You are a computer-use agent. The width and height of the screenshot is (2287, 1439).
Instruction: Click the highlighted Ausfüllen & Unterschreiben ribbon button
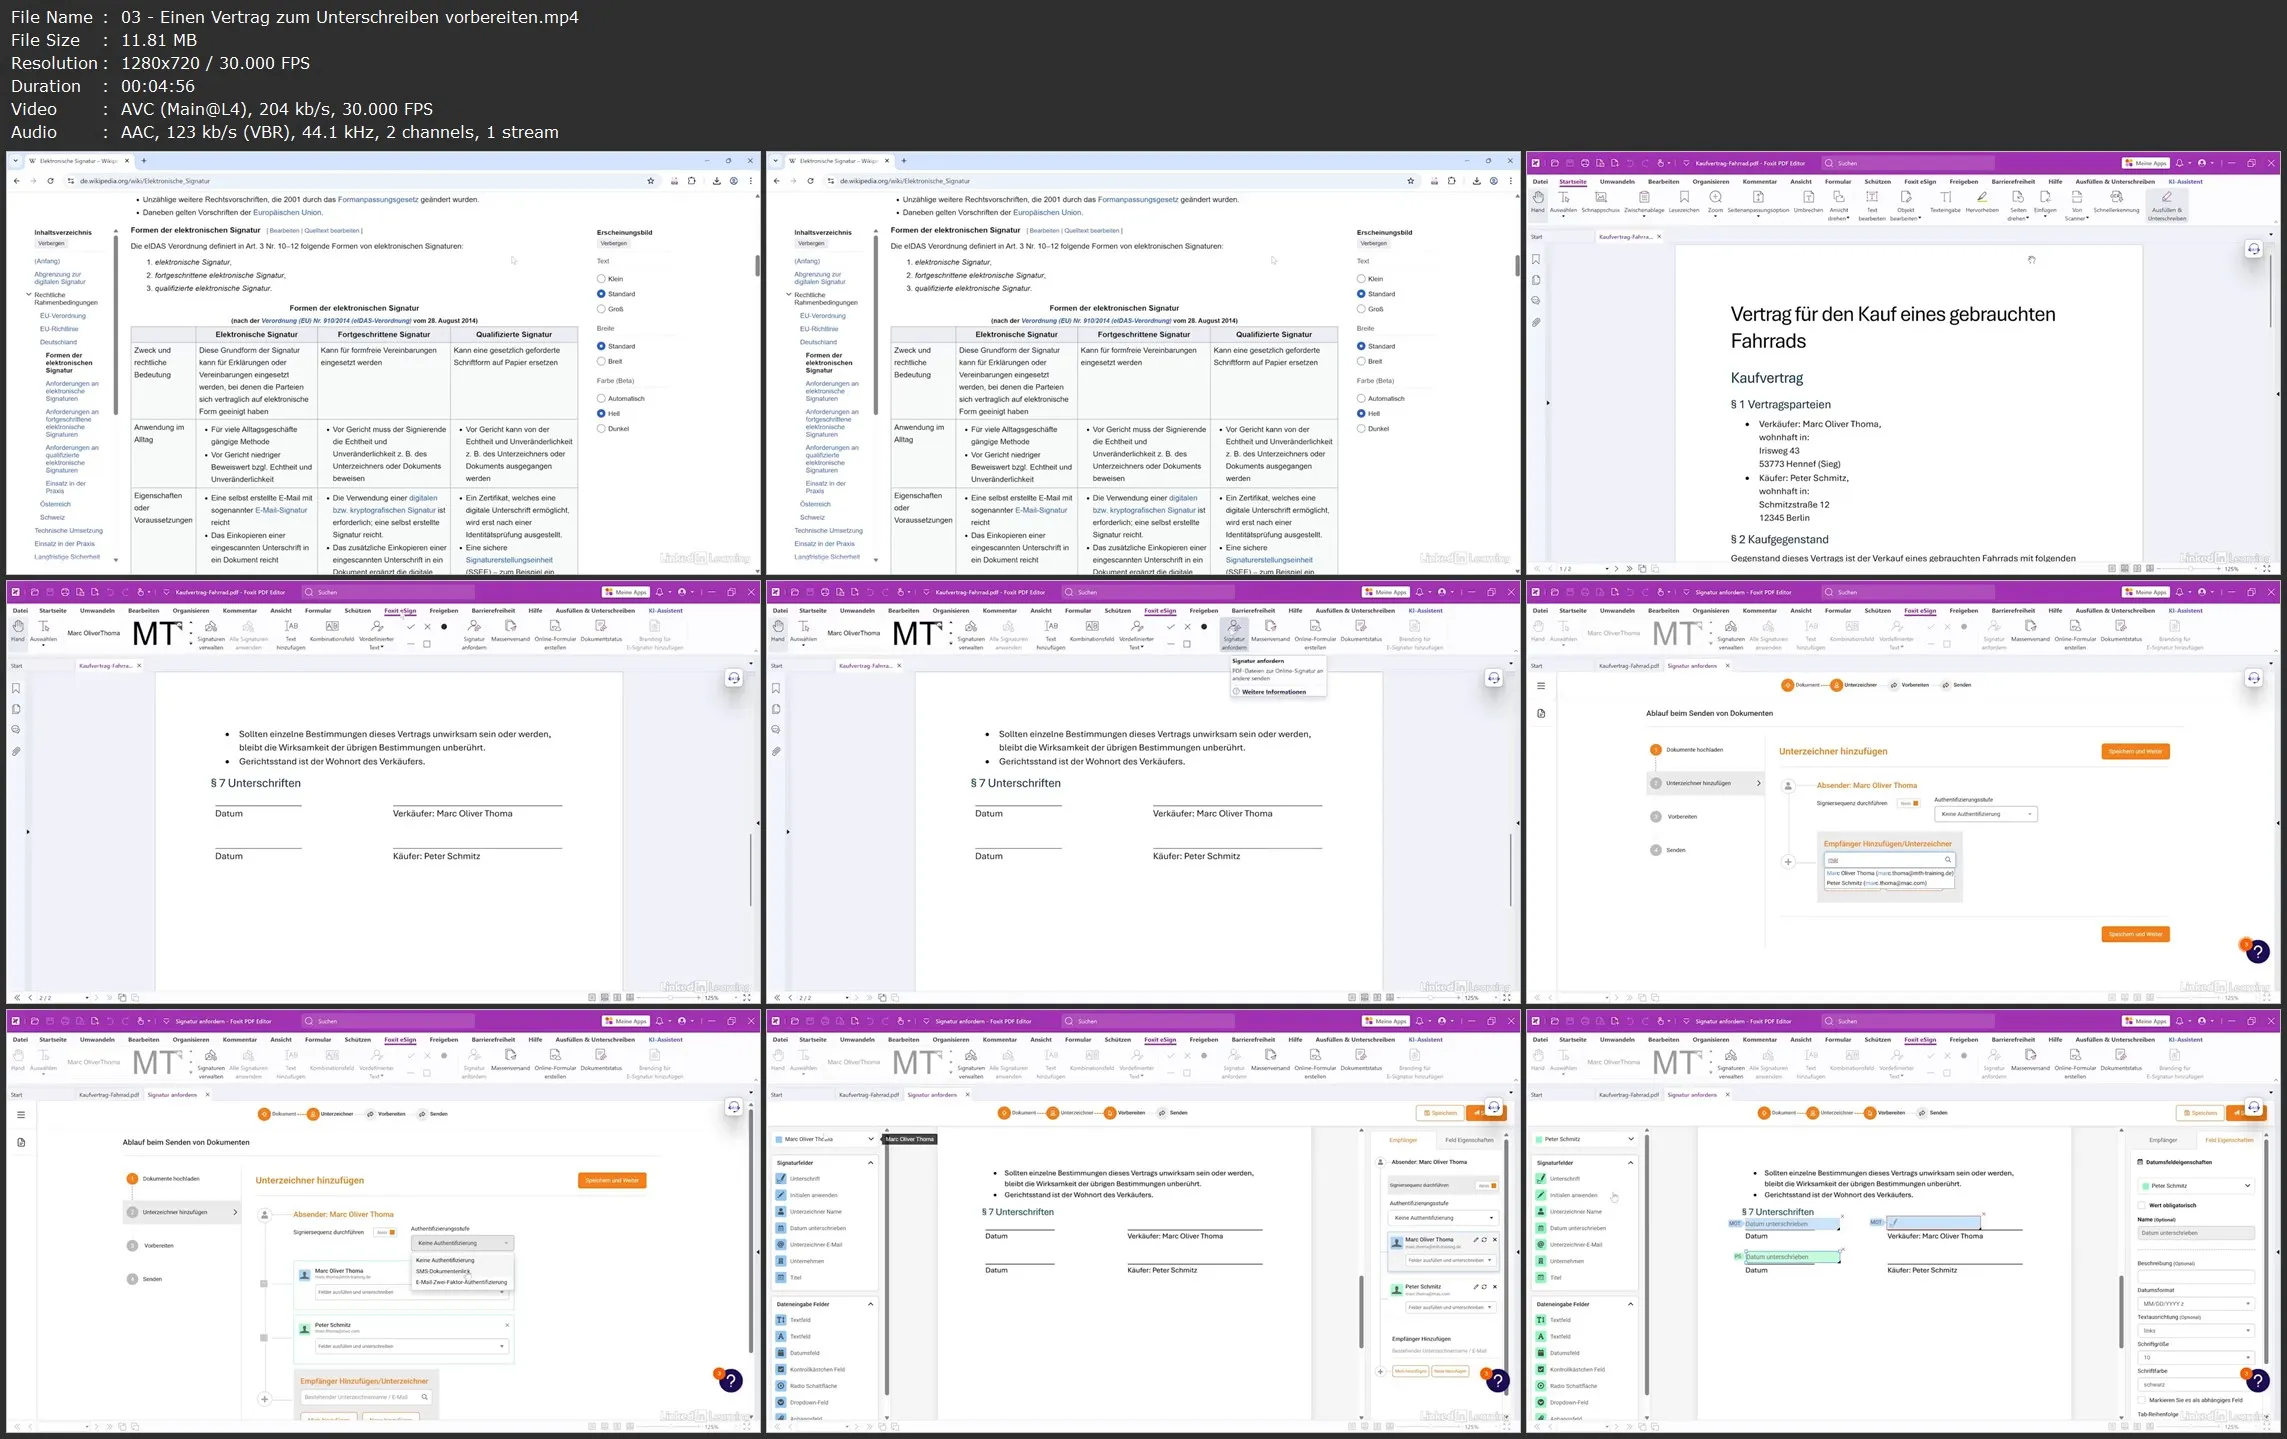[2167, 205]
